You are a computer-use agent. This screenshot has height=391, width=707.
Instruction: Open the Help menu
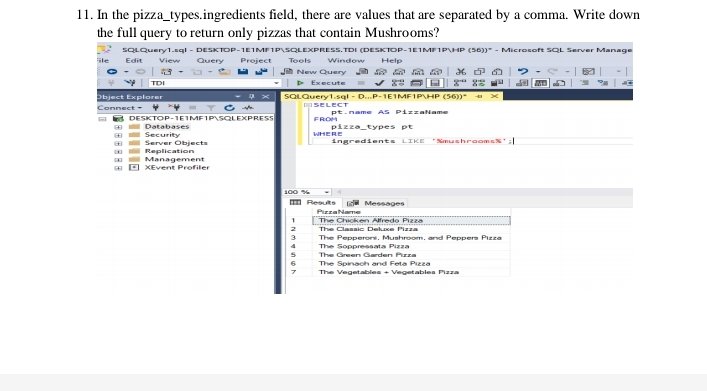coord(391,60)
